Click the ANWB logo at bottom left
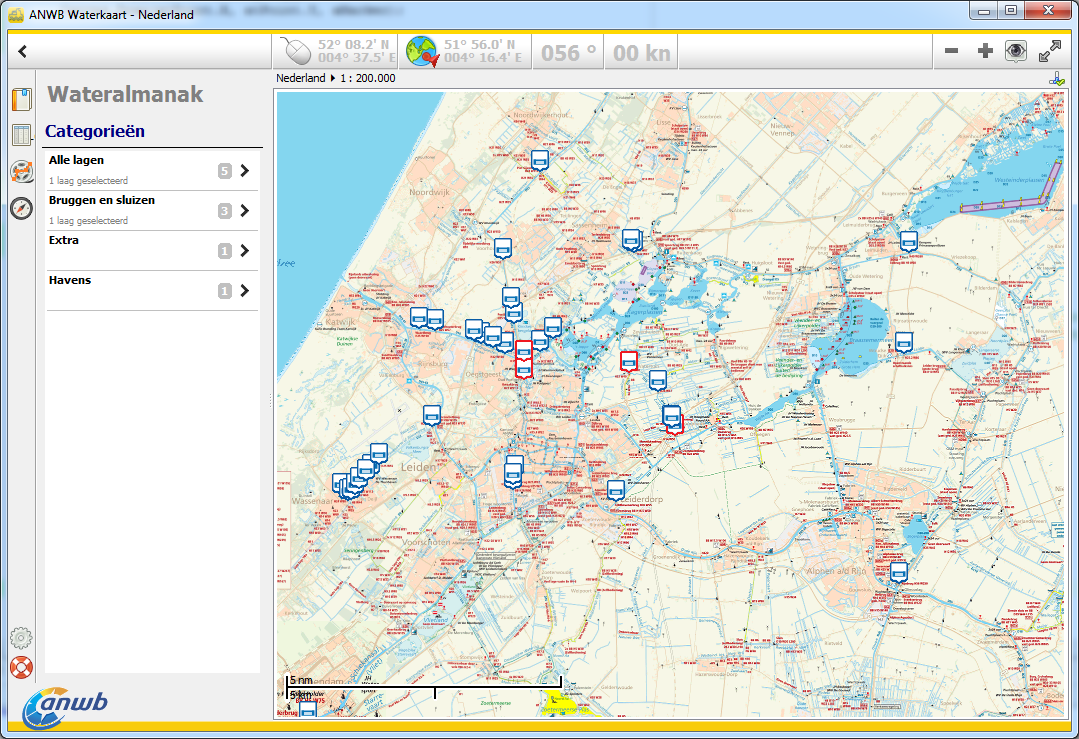 (x=65, y=704)
